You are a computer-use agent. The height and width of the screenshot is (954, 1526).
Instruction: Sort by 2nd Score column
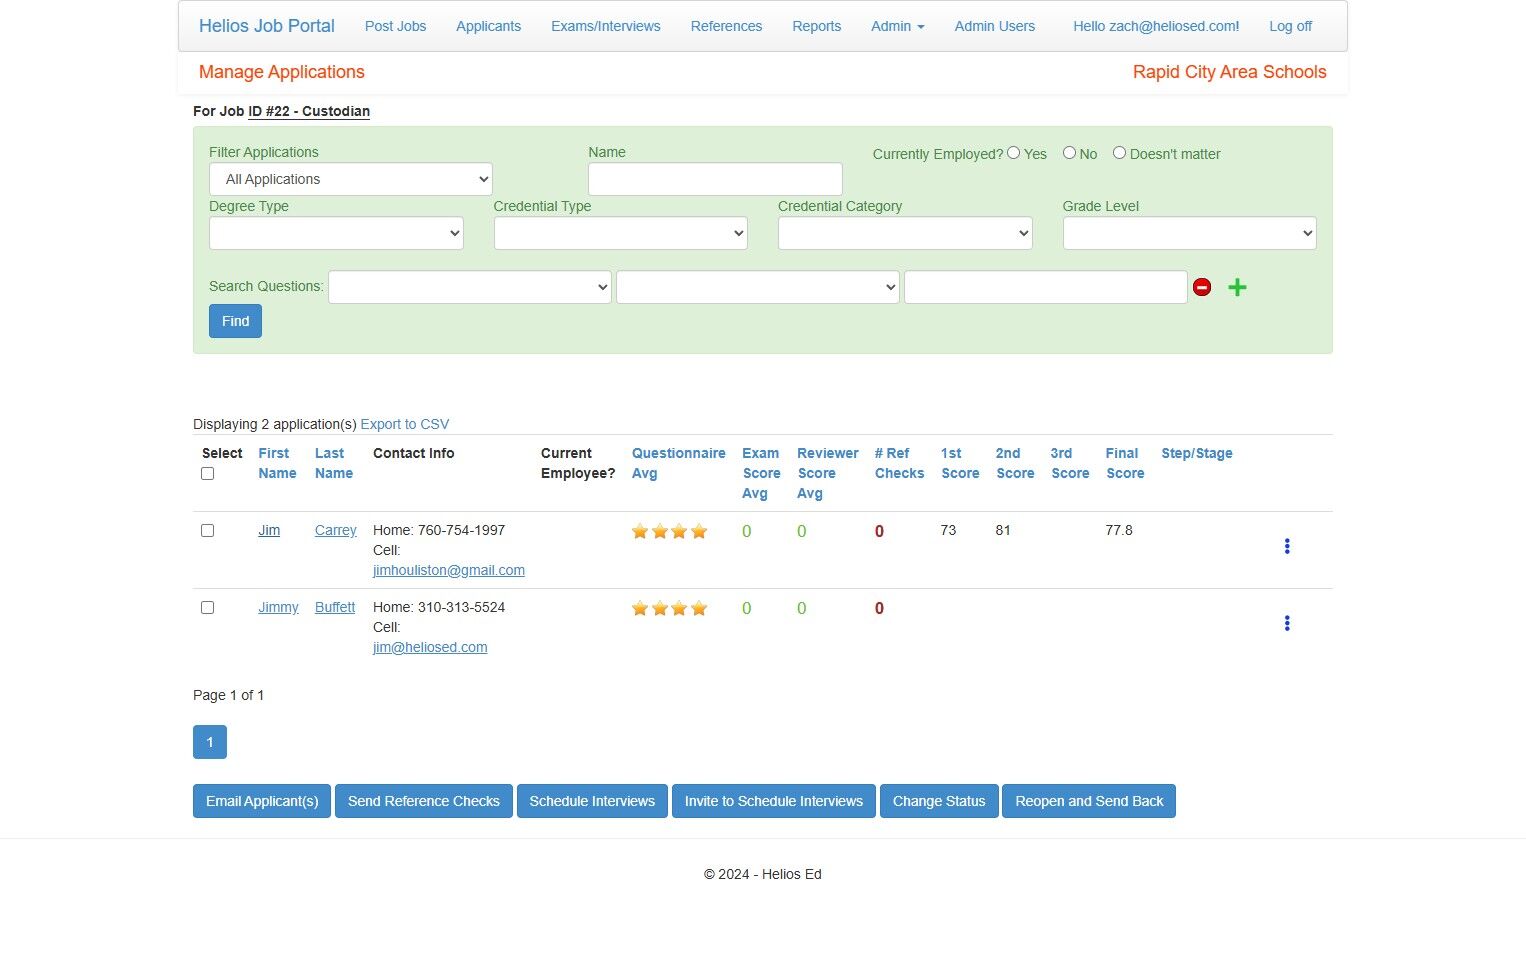tap(1015, 463)
